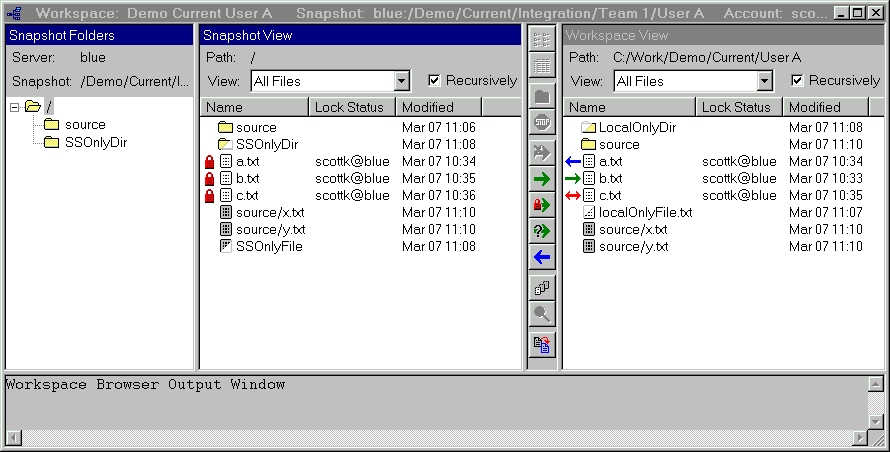
Task: Click the output window scroll down arrow
Action: click(876, 422)
